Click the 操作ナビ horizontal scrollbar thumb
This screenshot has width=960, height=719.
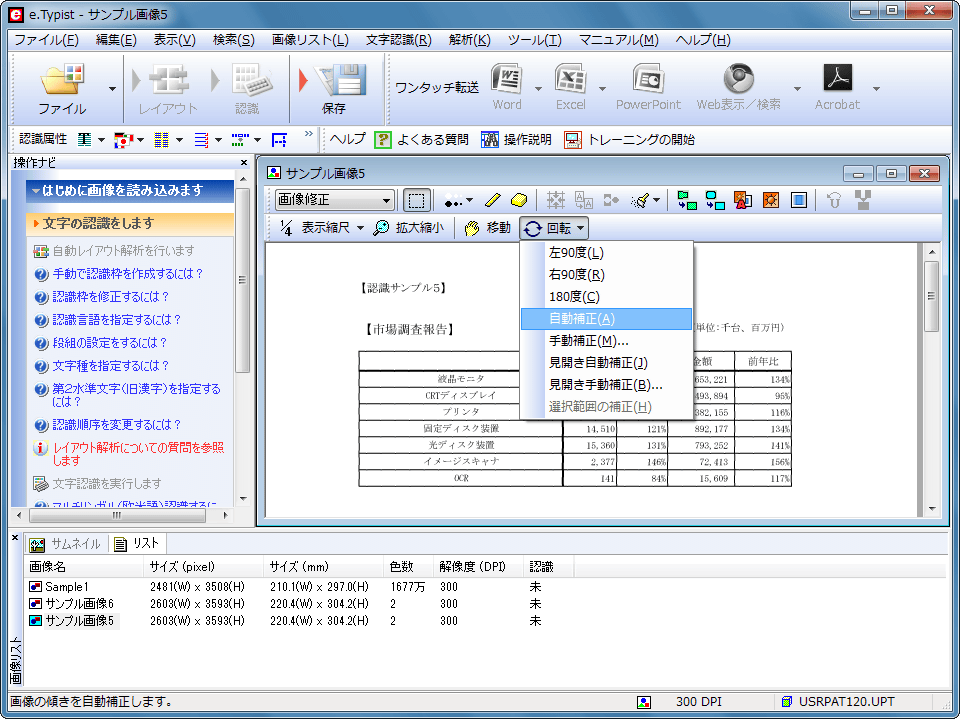point(117,516)
